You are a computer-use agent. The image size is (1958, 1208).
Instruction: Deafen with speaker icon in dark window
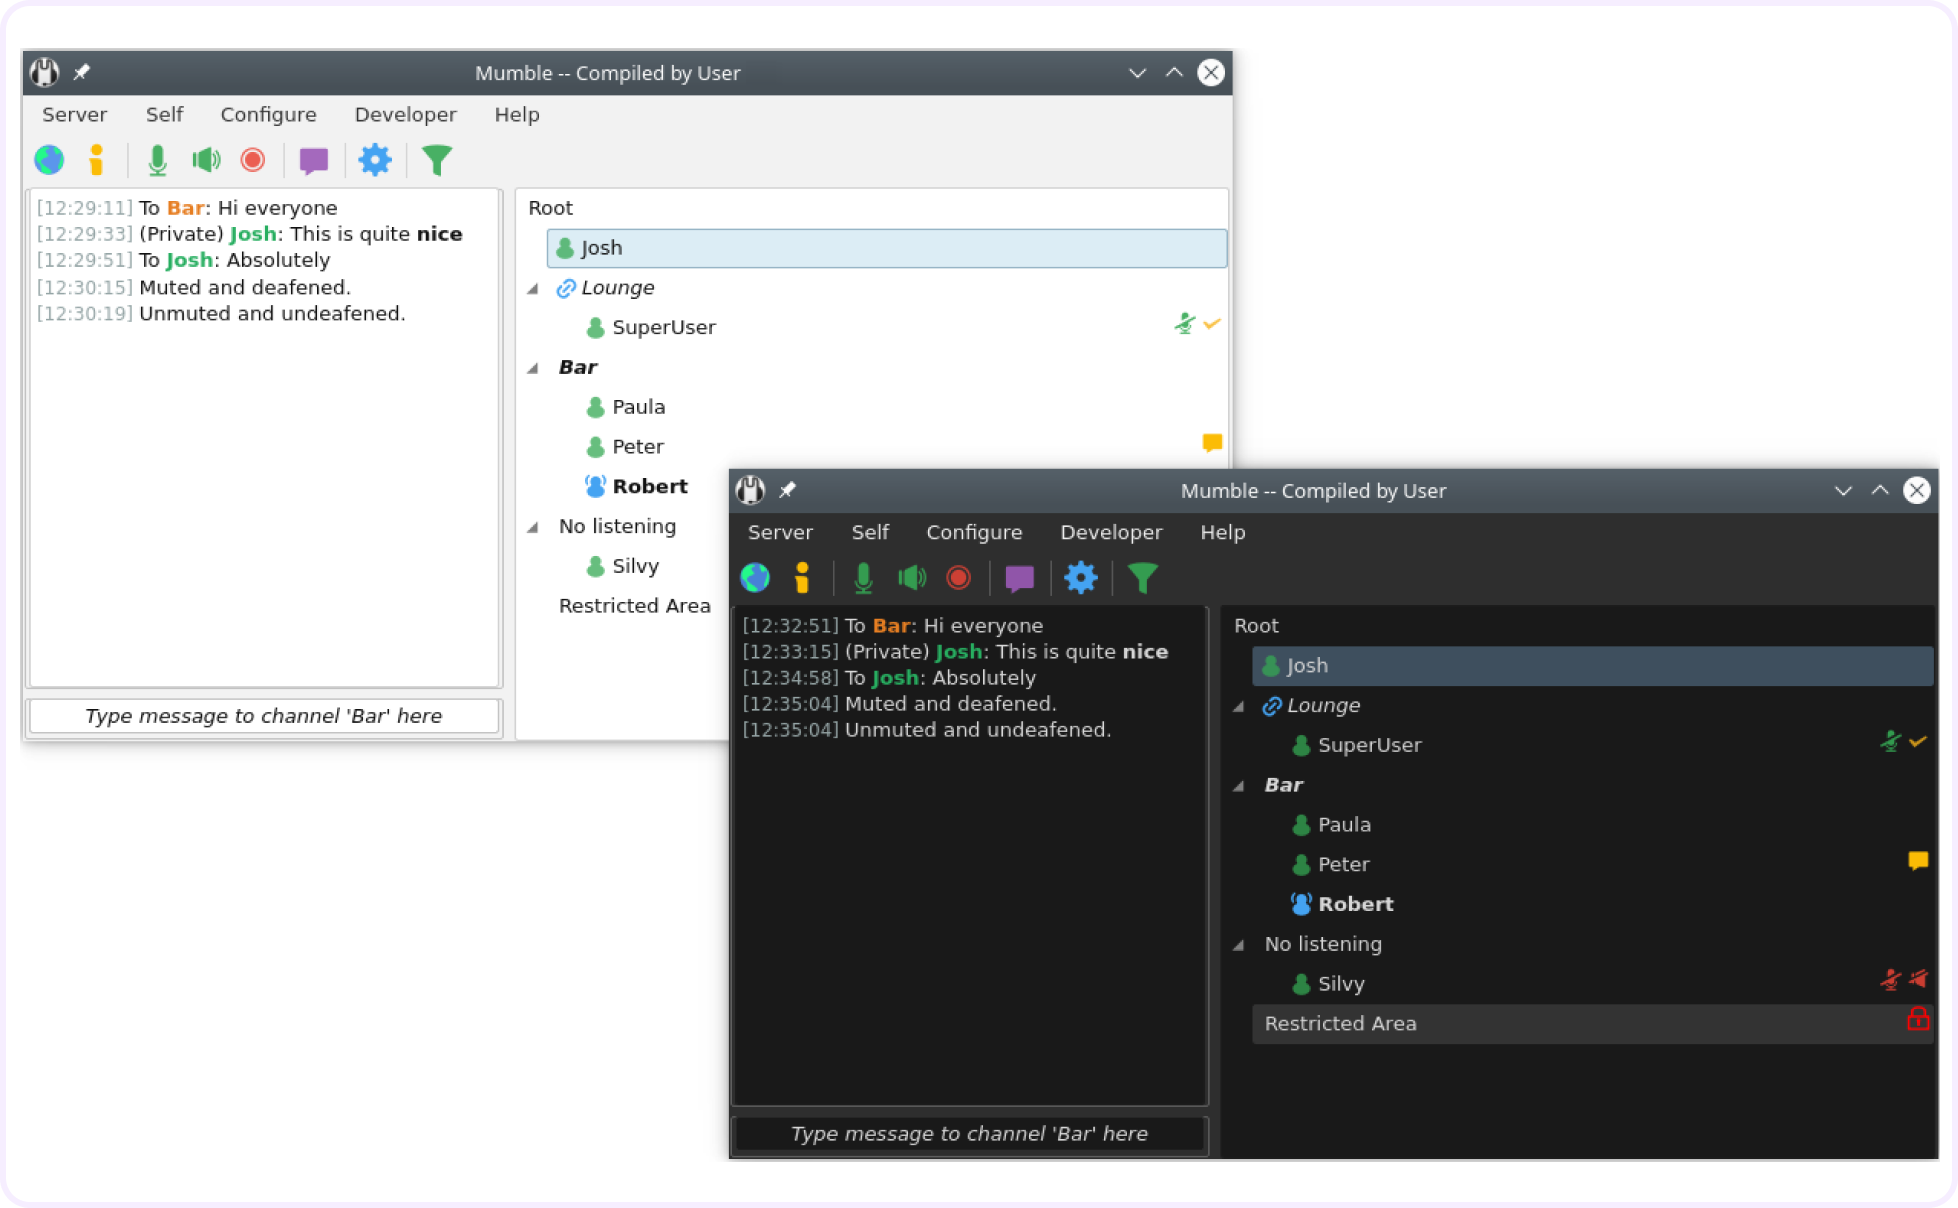click(912, 578)
